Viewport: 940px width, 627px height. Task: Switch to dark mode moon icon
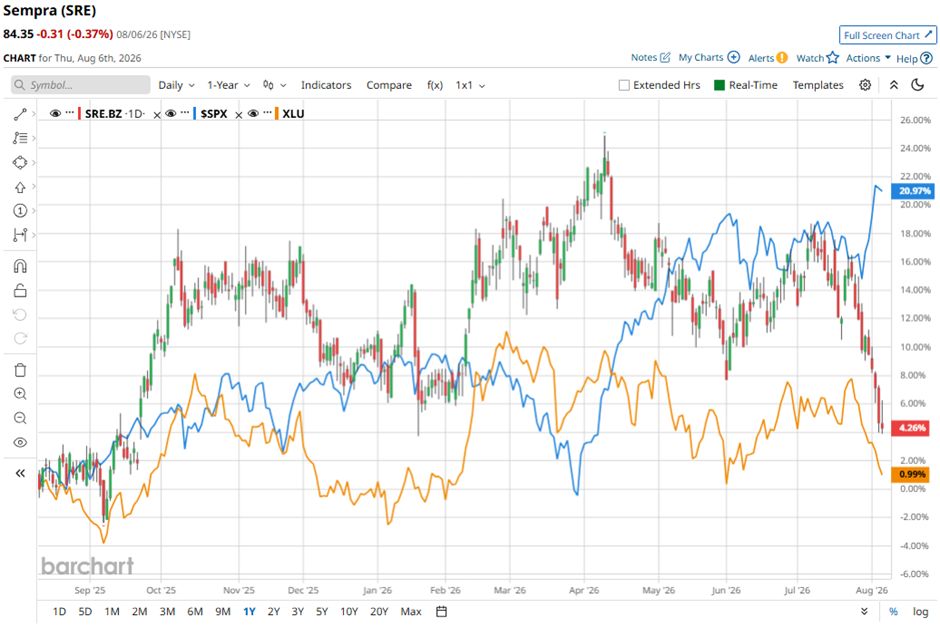(x=917, y=85)
